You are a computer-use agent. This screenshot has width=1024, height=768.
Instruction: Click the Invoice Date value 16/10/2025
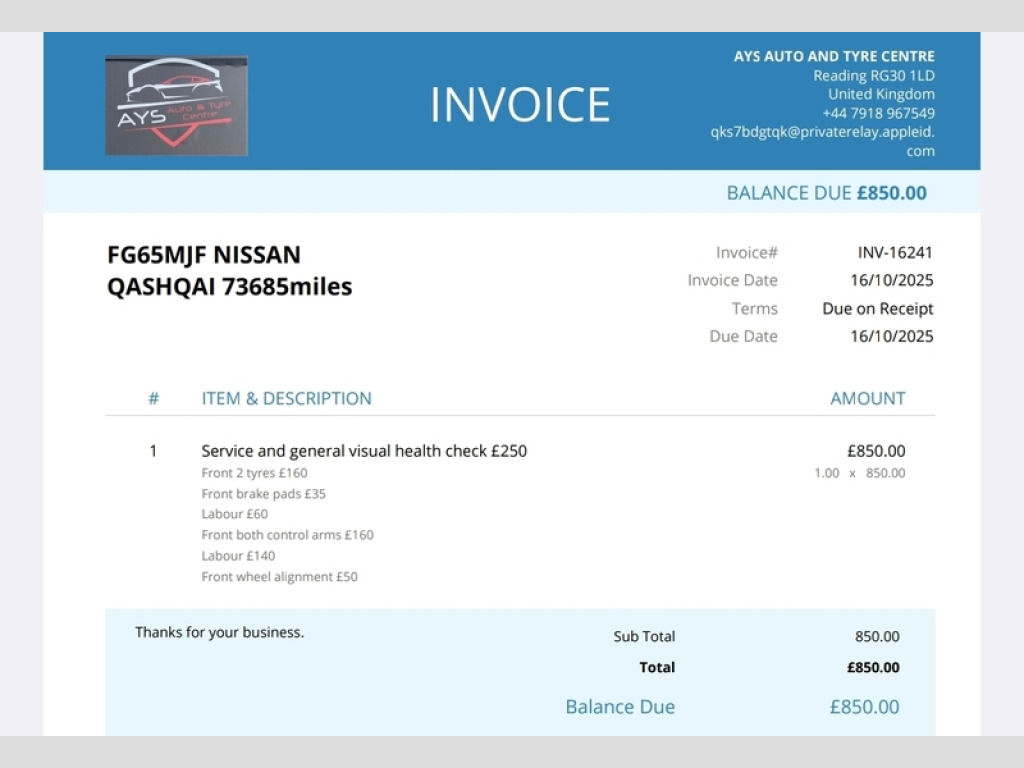pyautogui.click(x=891, y=280)
